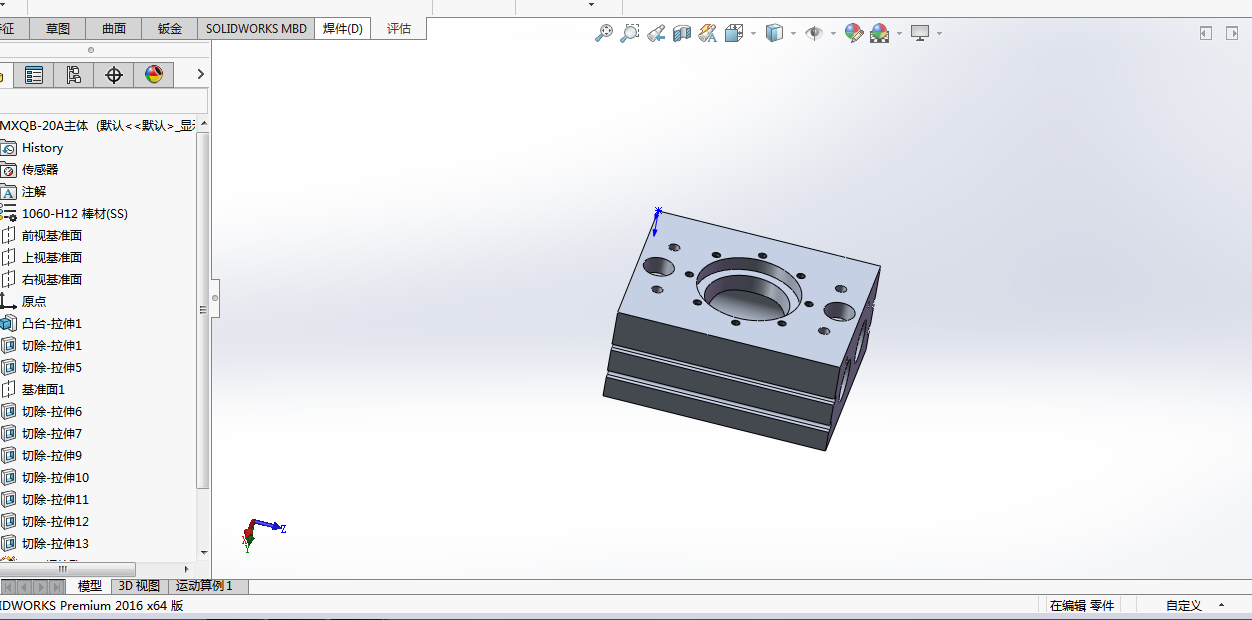The height and width of the screenshot is (620, 1252).
Task: Click the 切除-拉伸7 feature icon
Action: 9,434
